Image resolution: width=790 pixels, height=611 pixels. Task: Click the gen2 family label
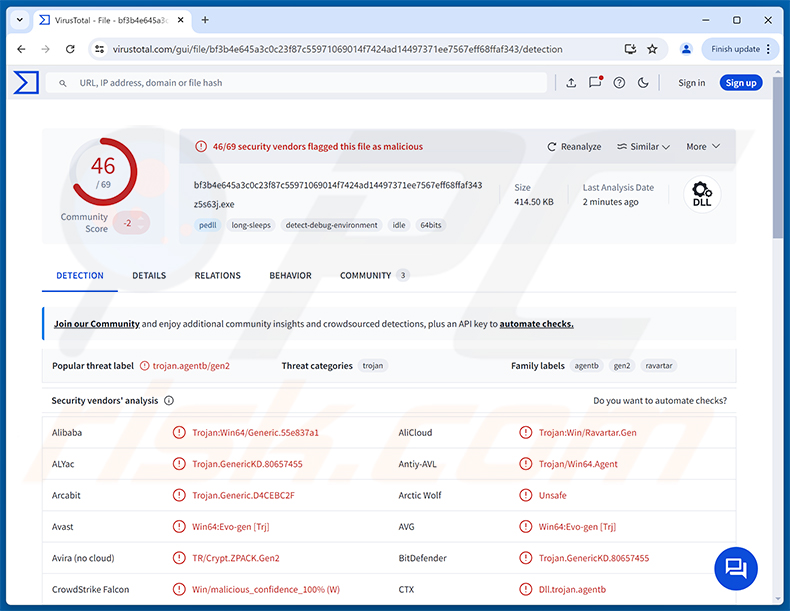click(622, 366)
